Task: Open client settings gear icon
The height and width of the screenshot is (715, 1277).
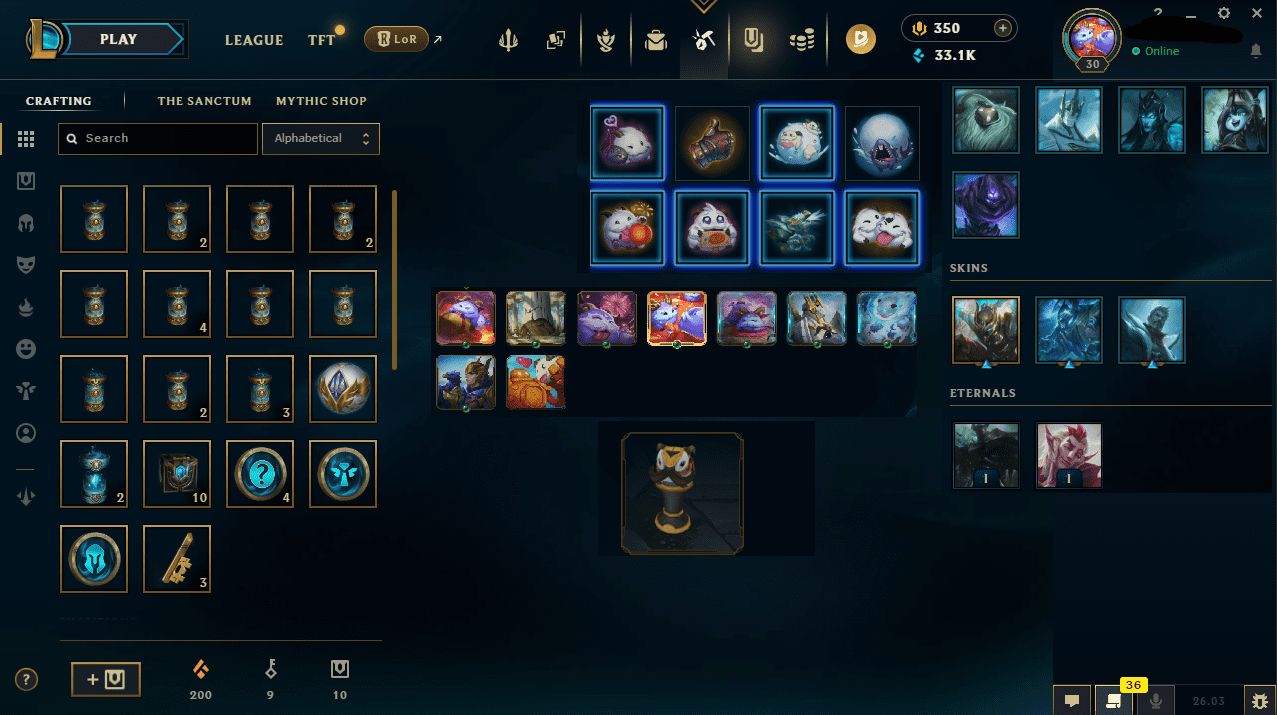Action: point(1224,13)
